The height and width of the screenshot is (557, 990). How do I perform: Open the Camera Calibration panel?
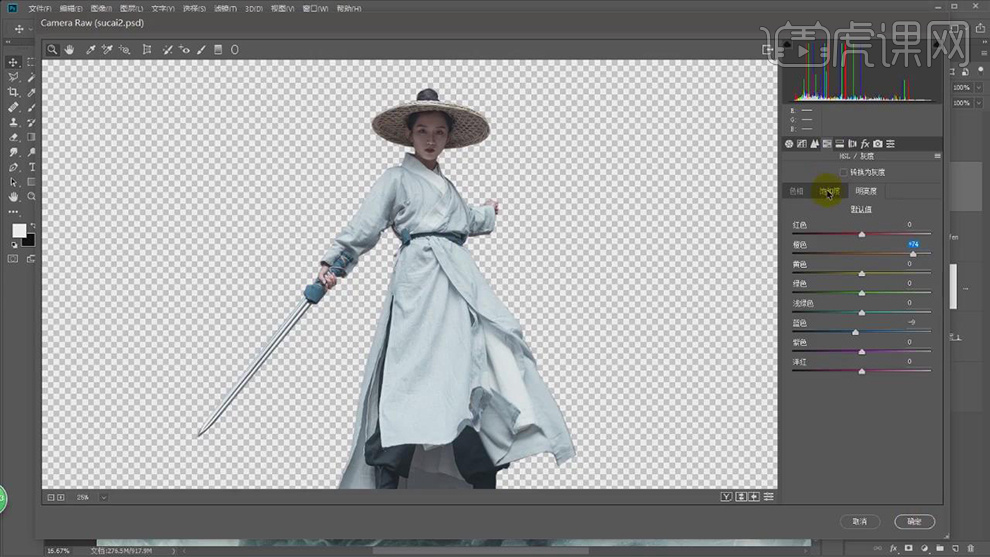coord(878,144)
